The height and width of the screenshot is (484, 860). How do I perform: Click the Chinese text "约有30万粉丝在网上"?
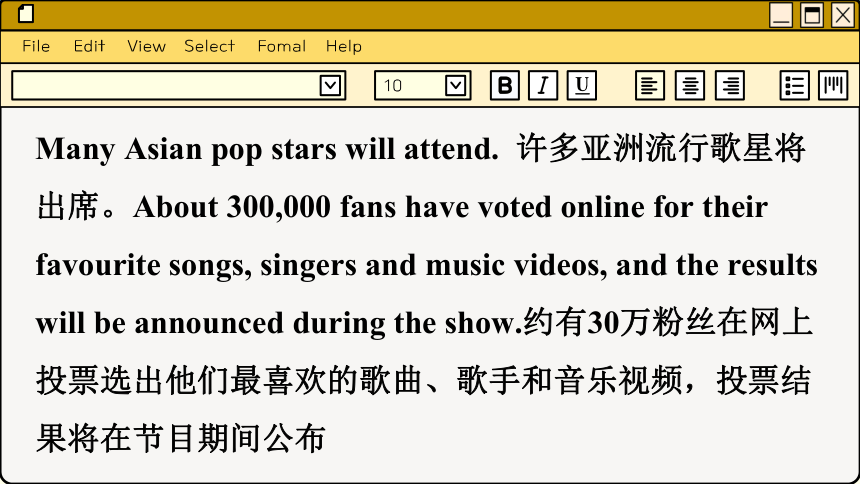pyautogui.click(x=667, y=323)
